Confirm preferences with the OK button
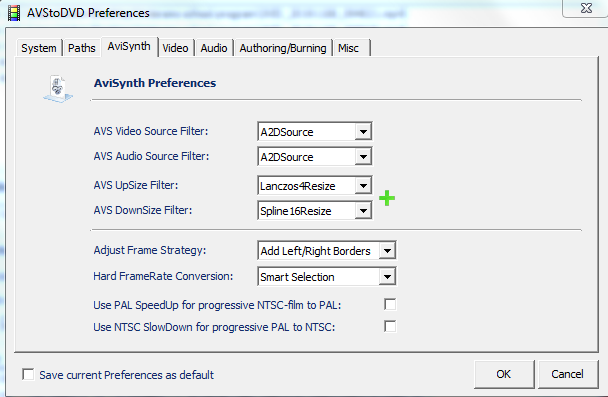The width and height of the screenshot is (608, 397). pos(504,374)
